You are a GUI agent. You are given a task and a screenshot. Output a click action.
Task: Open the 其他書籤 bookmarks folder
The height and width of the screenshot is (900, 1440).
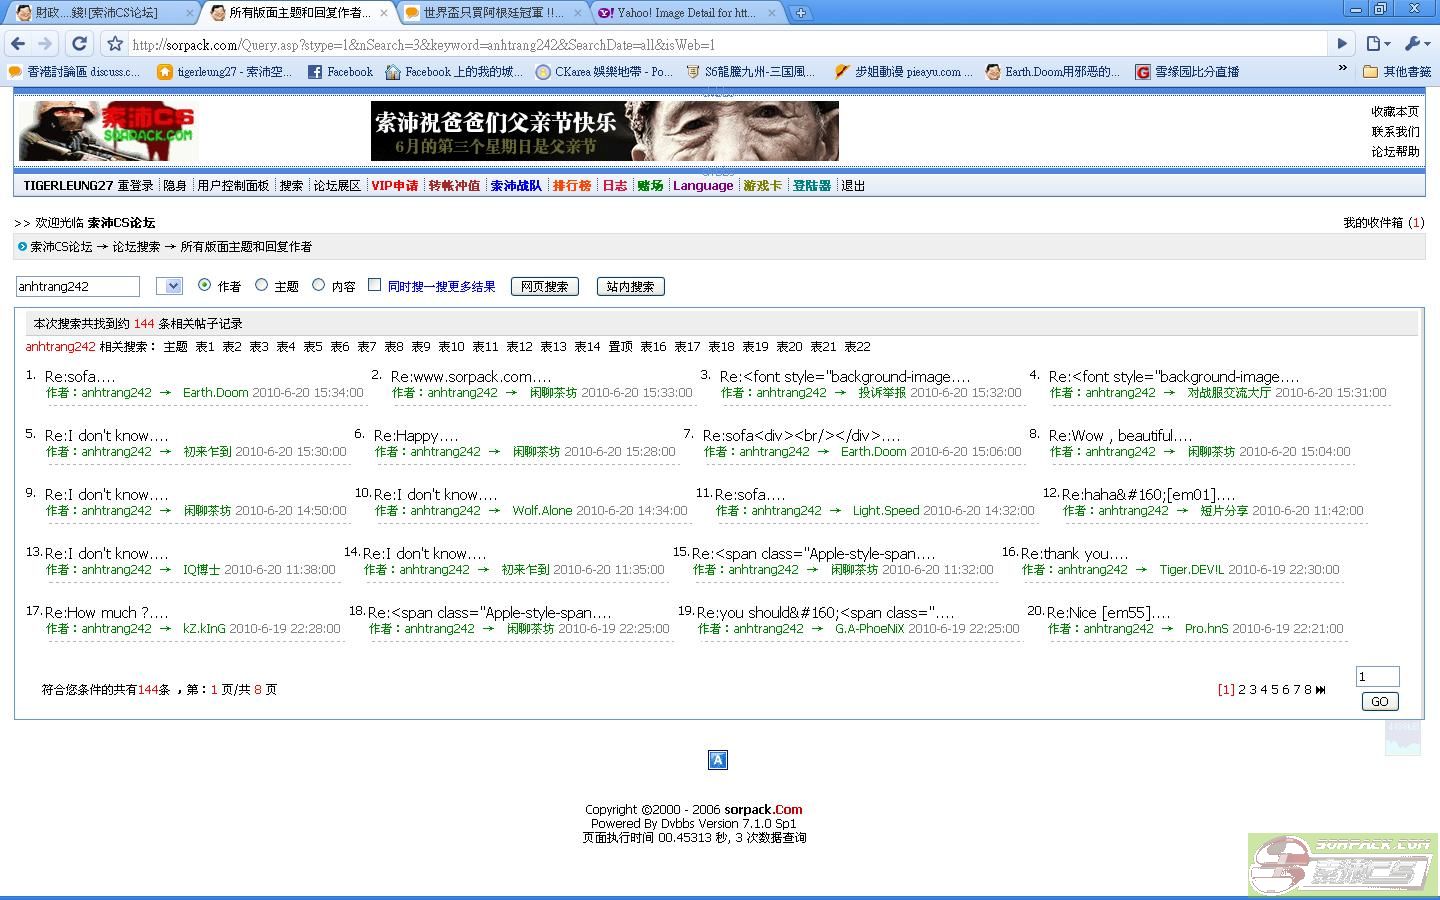(1398, 72)
